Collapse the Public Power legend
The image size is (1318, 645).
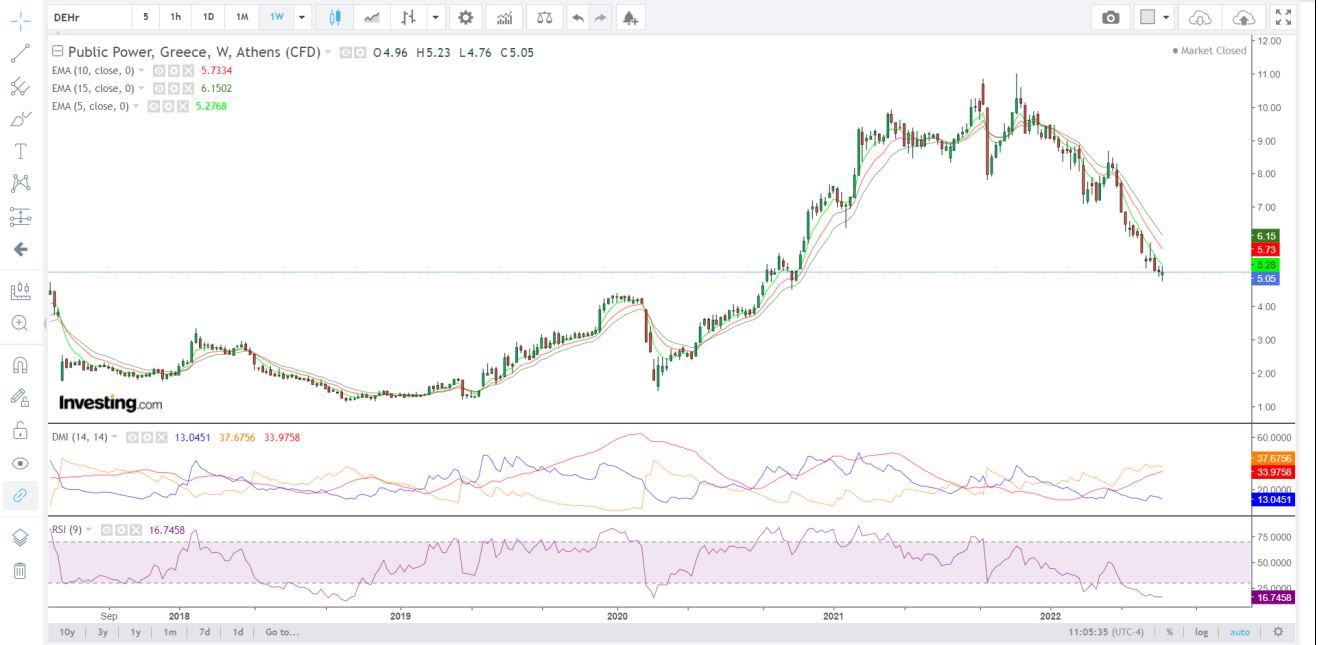click(x=57, y=51)
